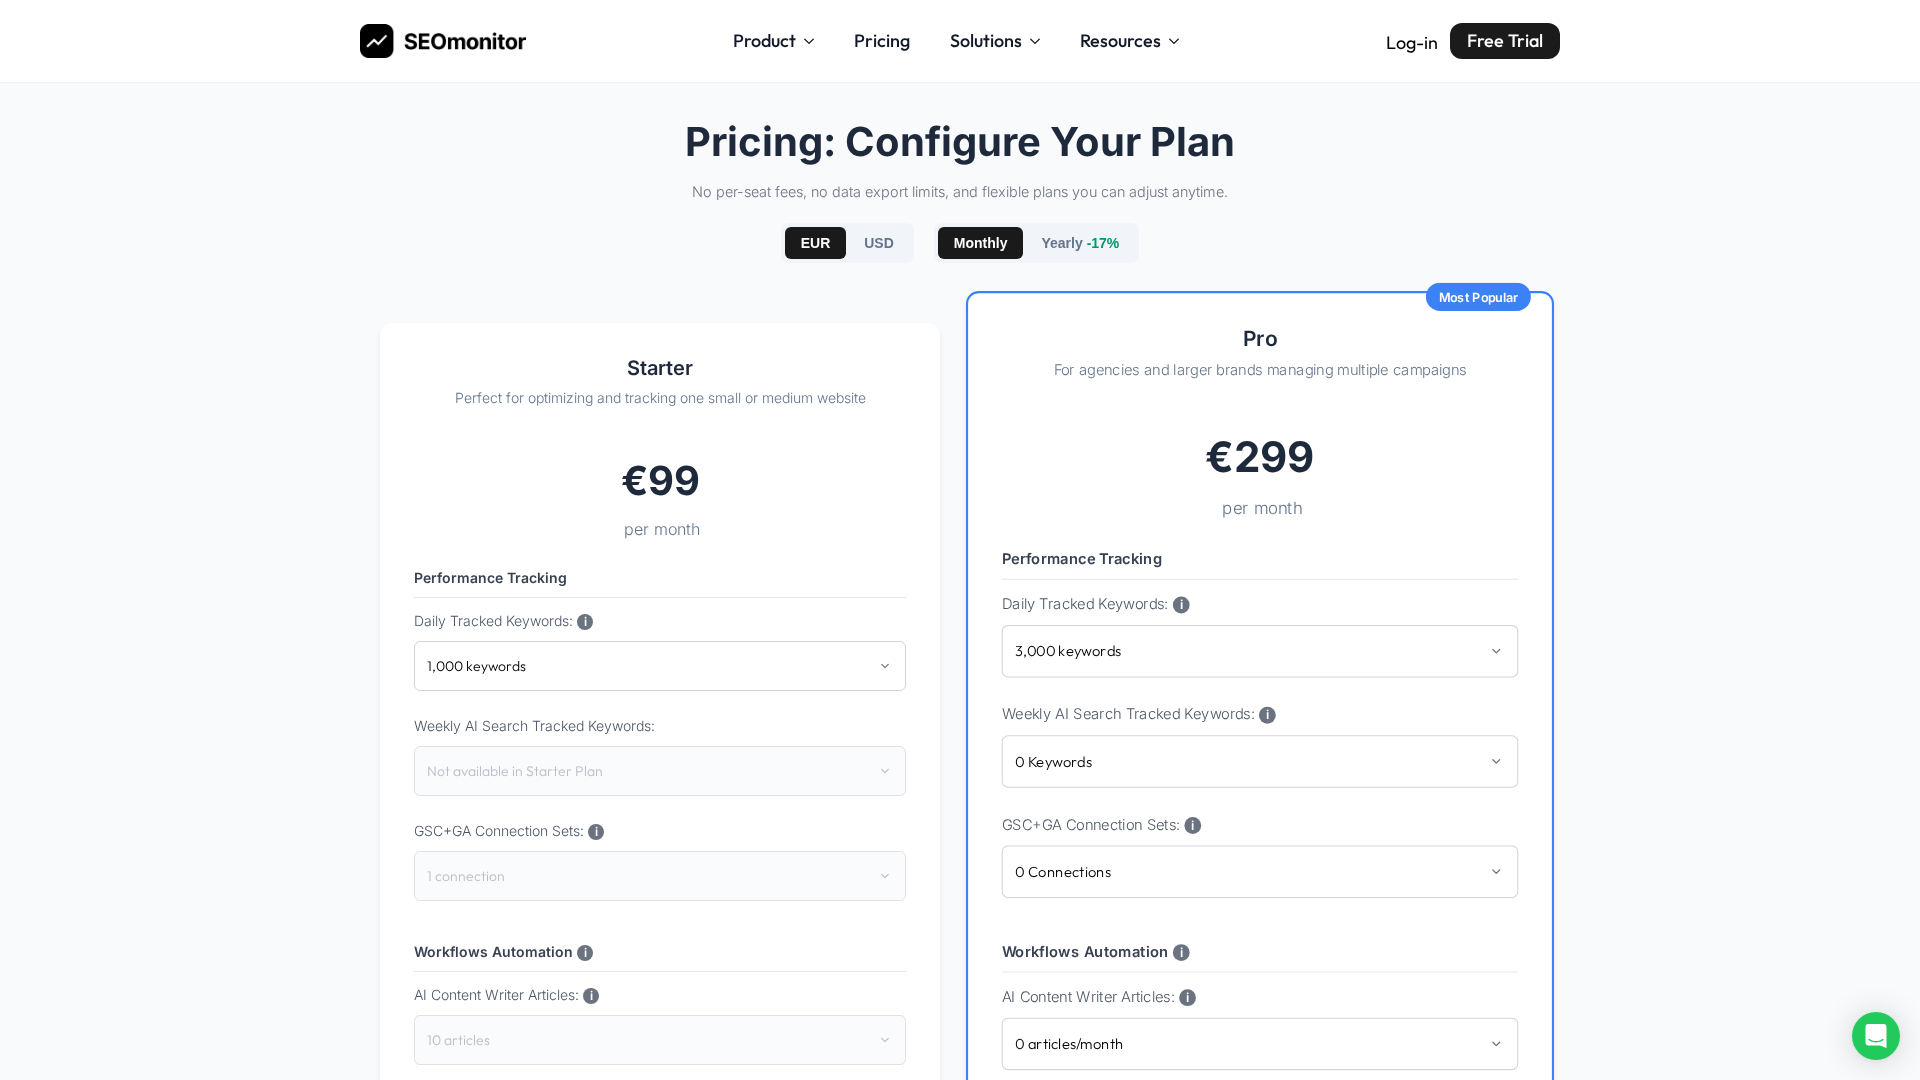Screen dimensions: 1920x1080
Task: Switch currency to USD
Action: (878, 243)
